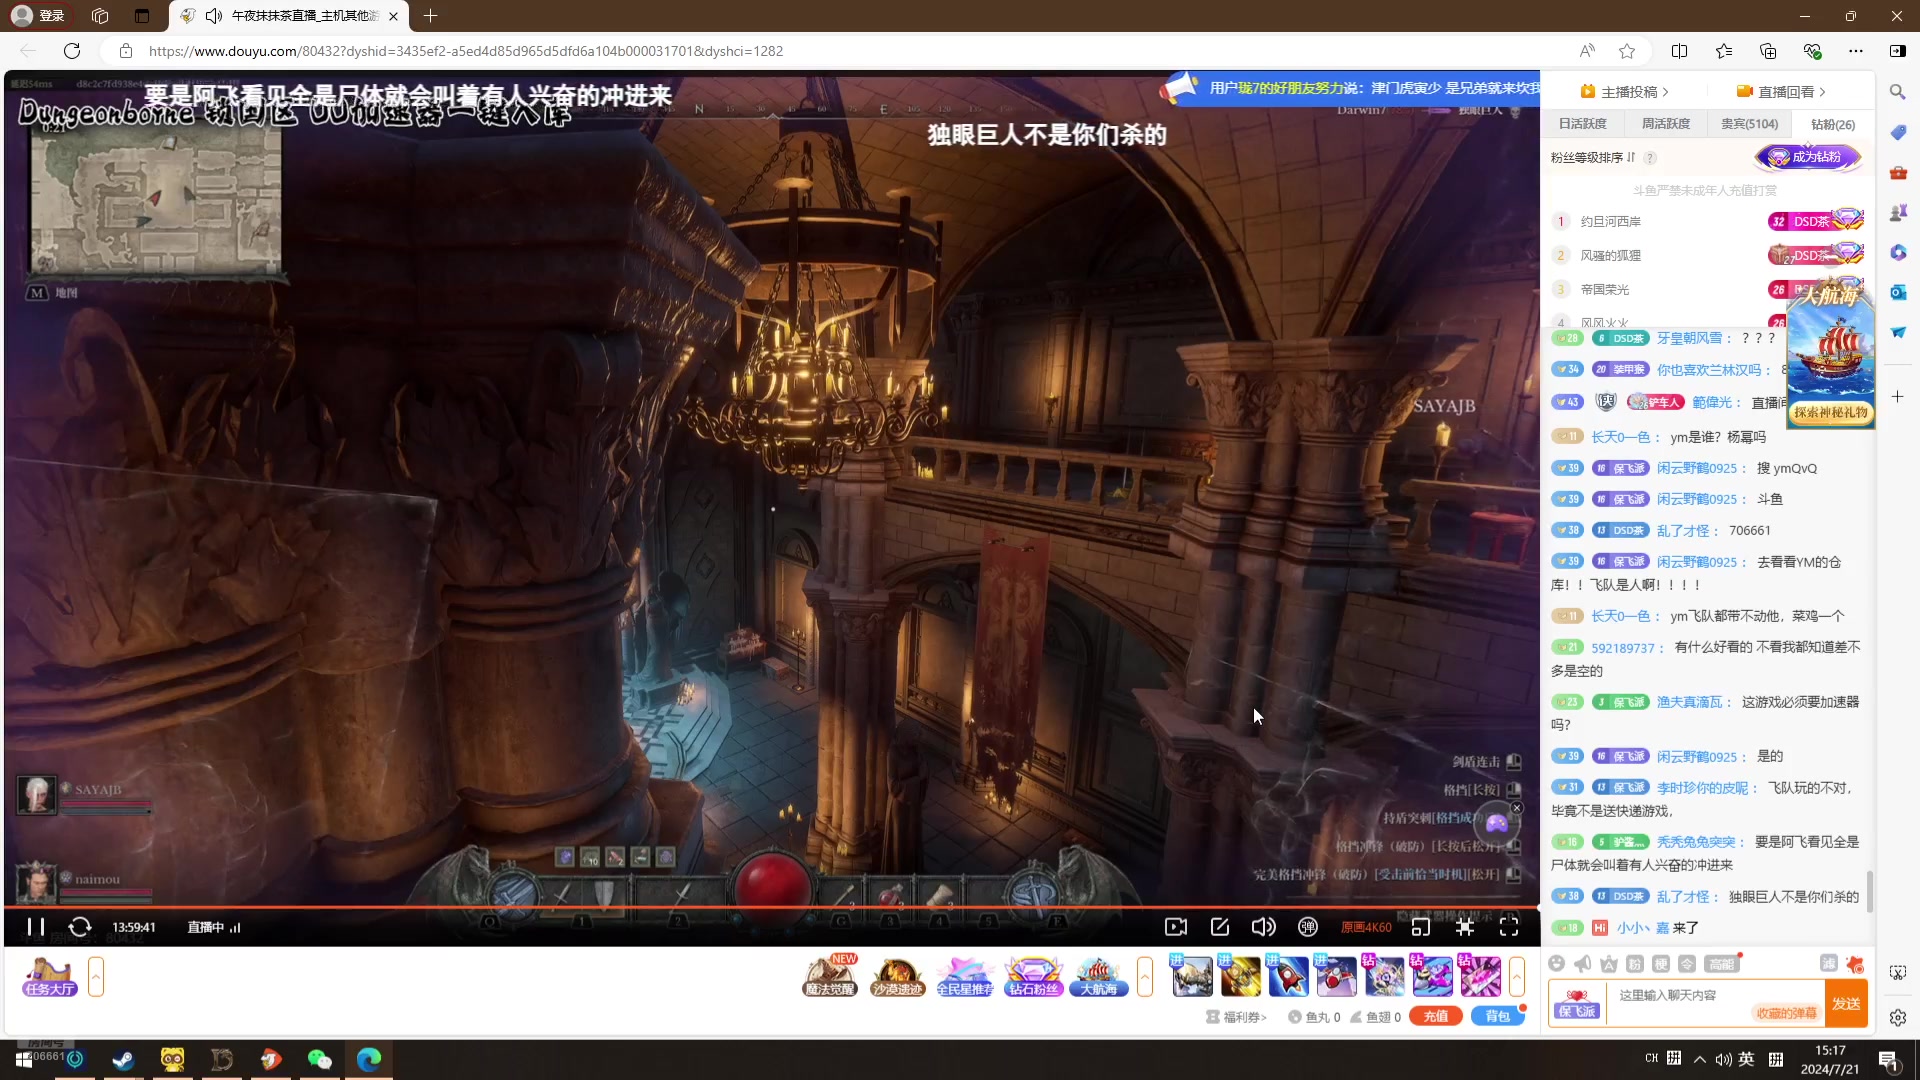Switch to the 周活跃度 tab

tap(1666, 124)
